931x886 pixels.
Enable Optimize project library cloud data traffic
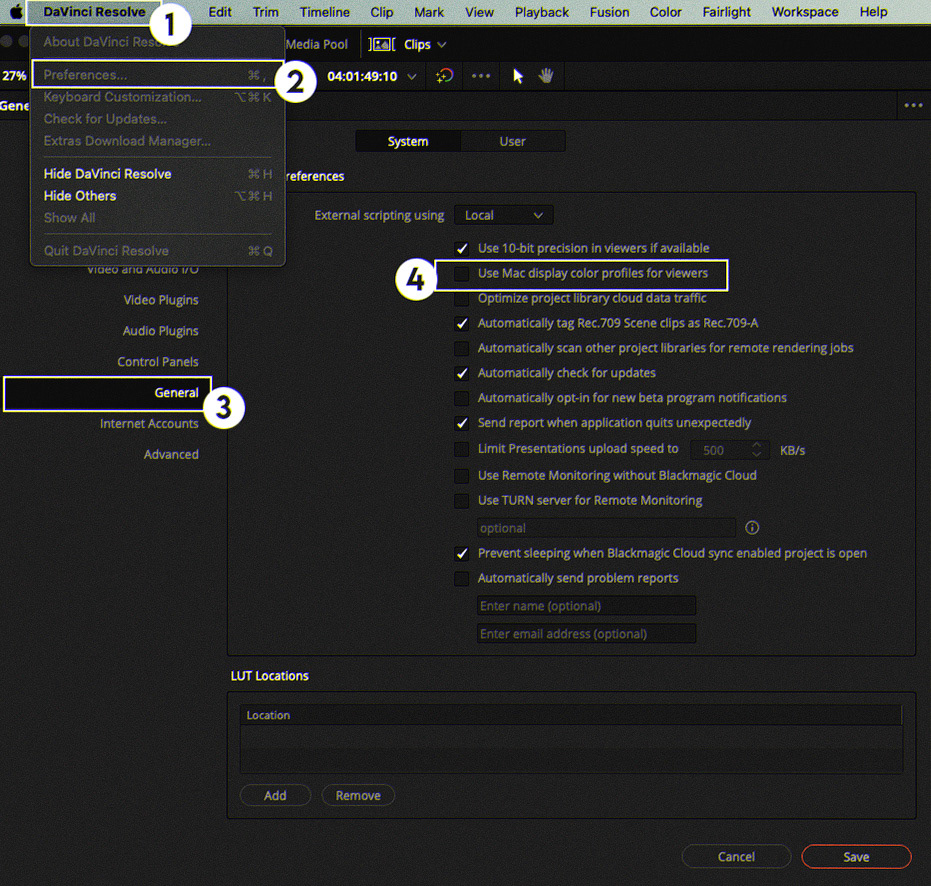pos(461,299)
